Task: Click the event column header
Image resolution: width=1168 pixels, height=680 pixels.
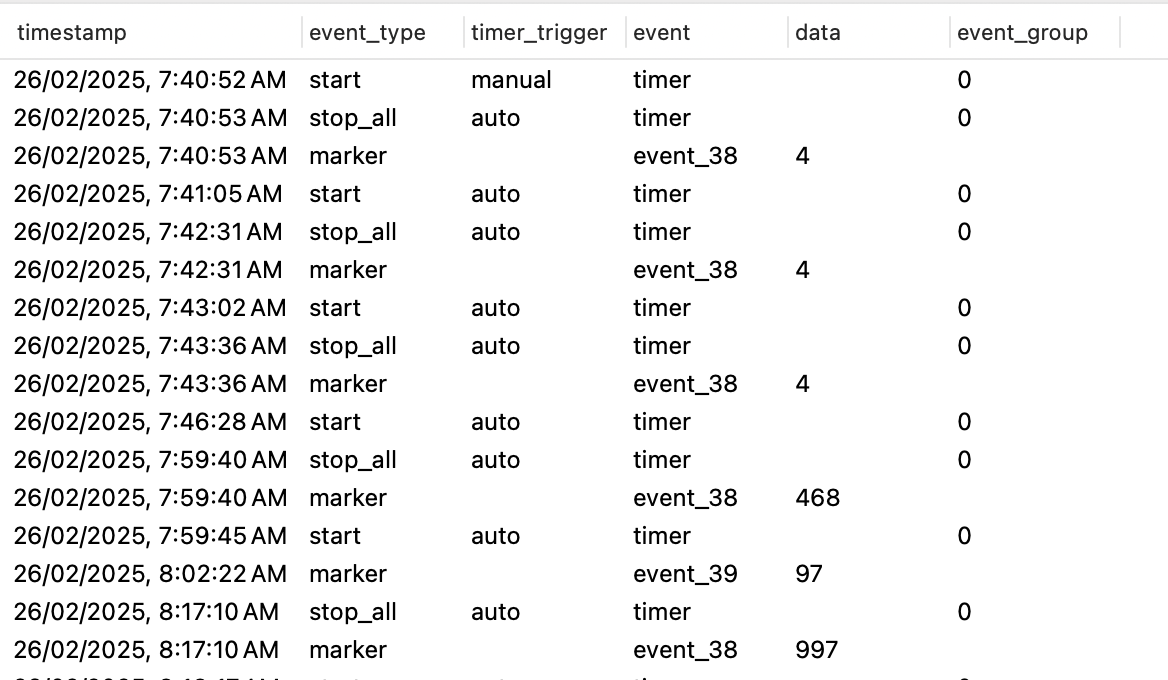Action: click(661, 33)
